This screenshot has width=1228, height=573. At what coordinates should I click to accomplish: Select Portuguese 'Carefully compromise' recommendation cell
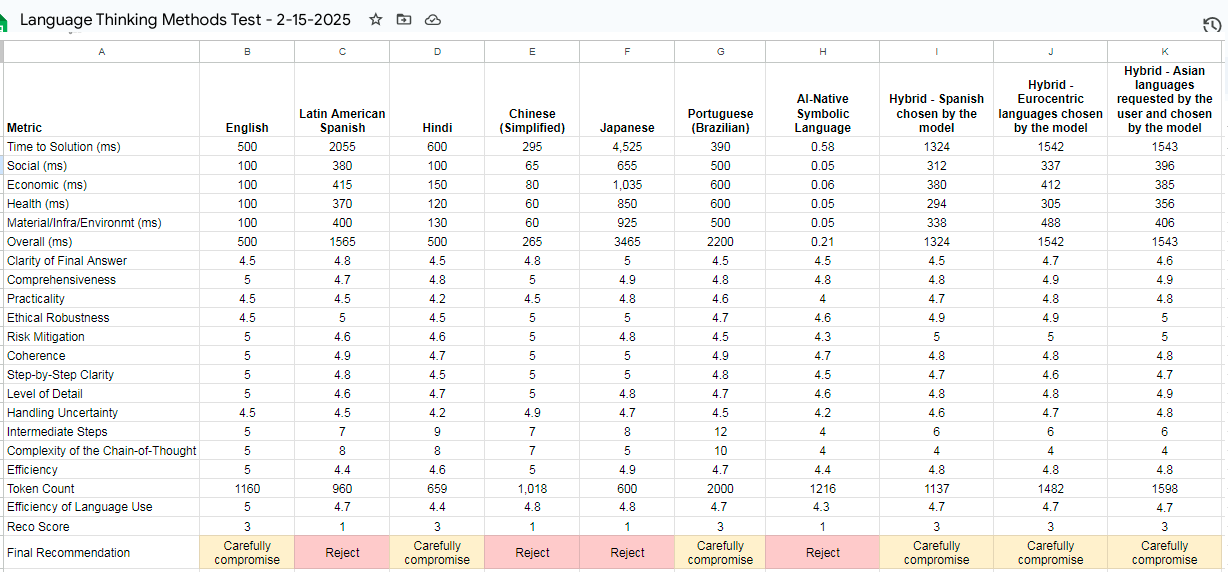(x=720, y=553)
